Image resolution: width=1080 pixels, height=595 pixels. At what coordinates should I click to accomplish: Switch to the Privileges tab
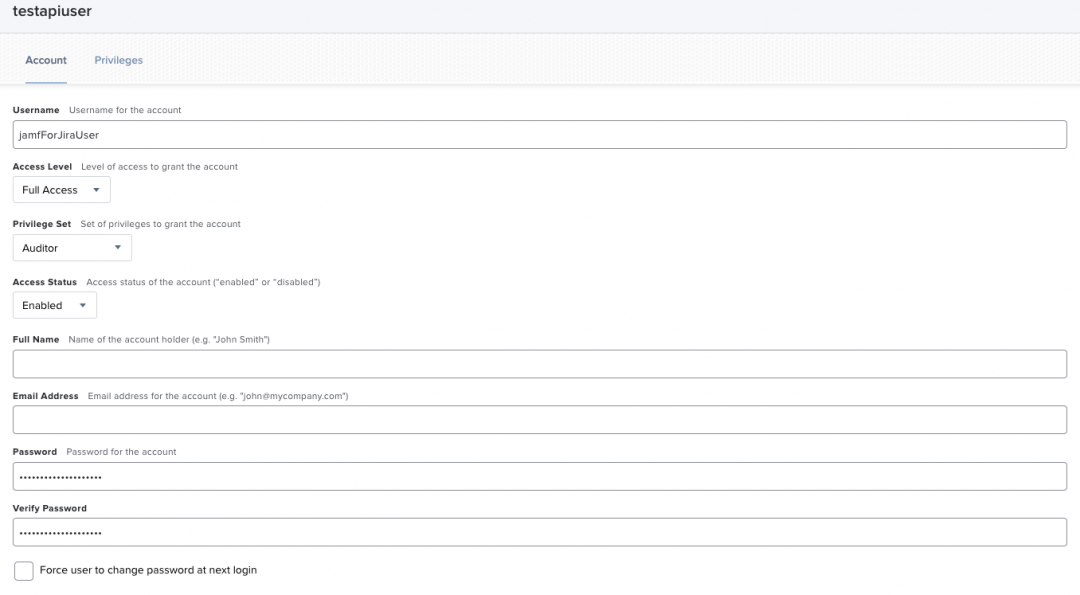click(x=118, y=60)
